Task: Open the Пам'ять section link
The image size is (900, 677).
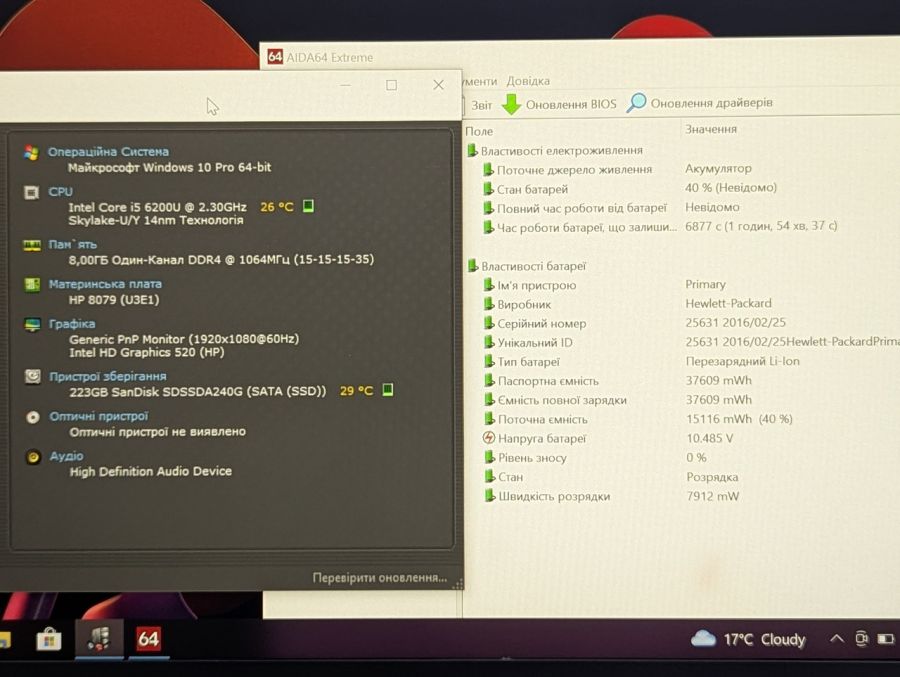Action: [x=72, y=245]
